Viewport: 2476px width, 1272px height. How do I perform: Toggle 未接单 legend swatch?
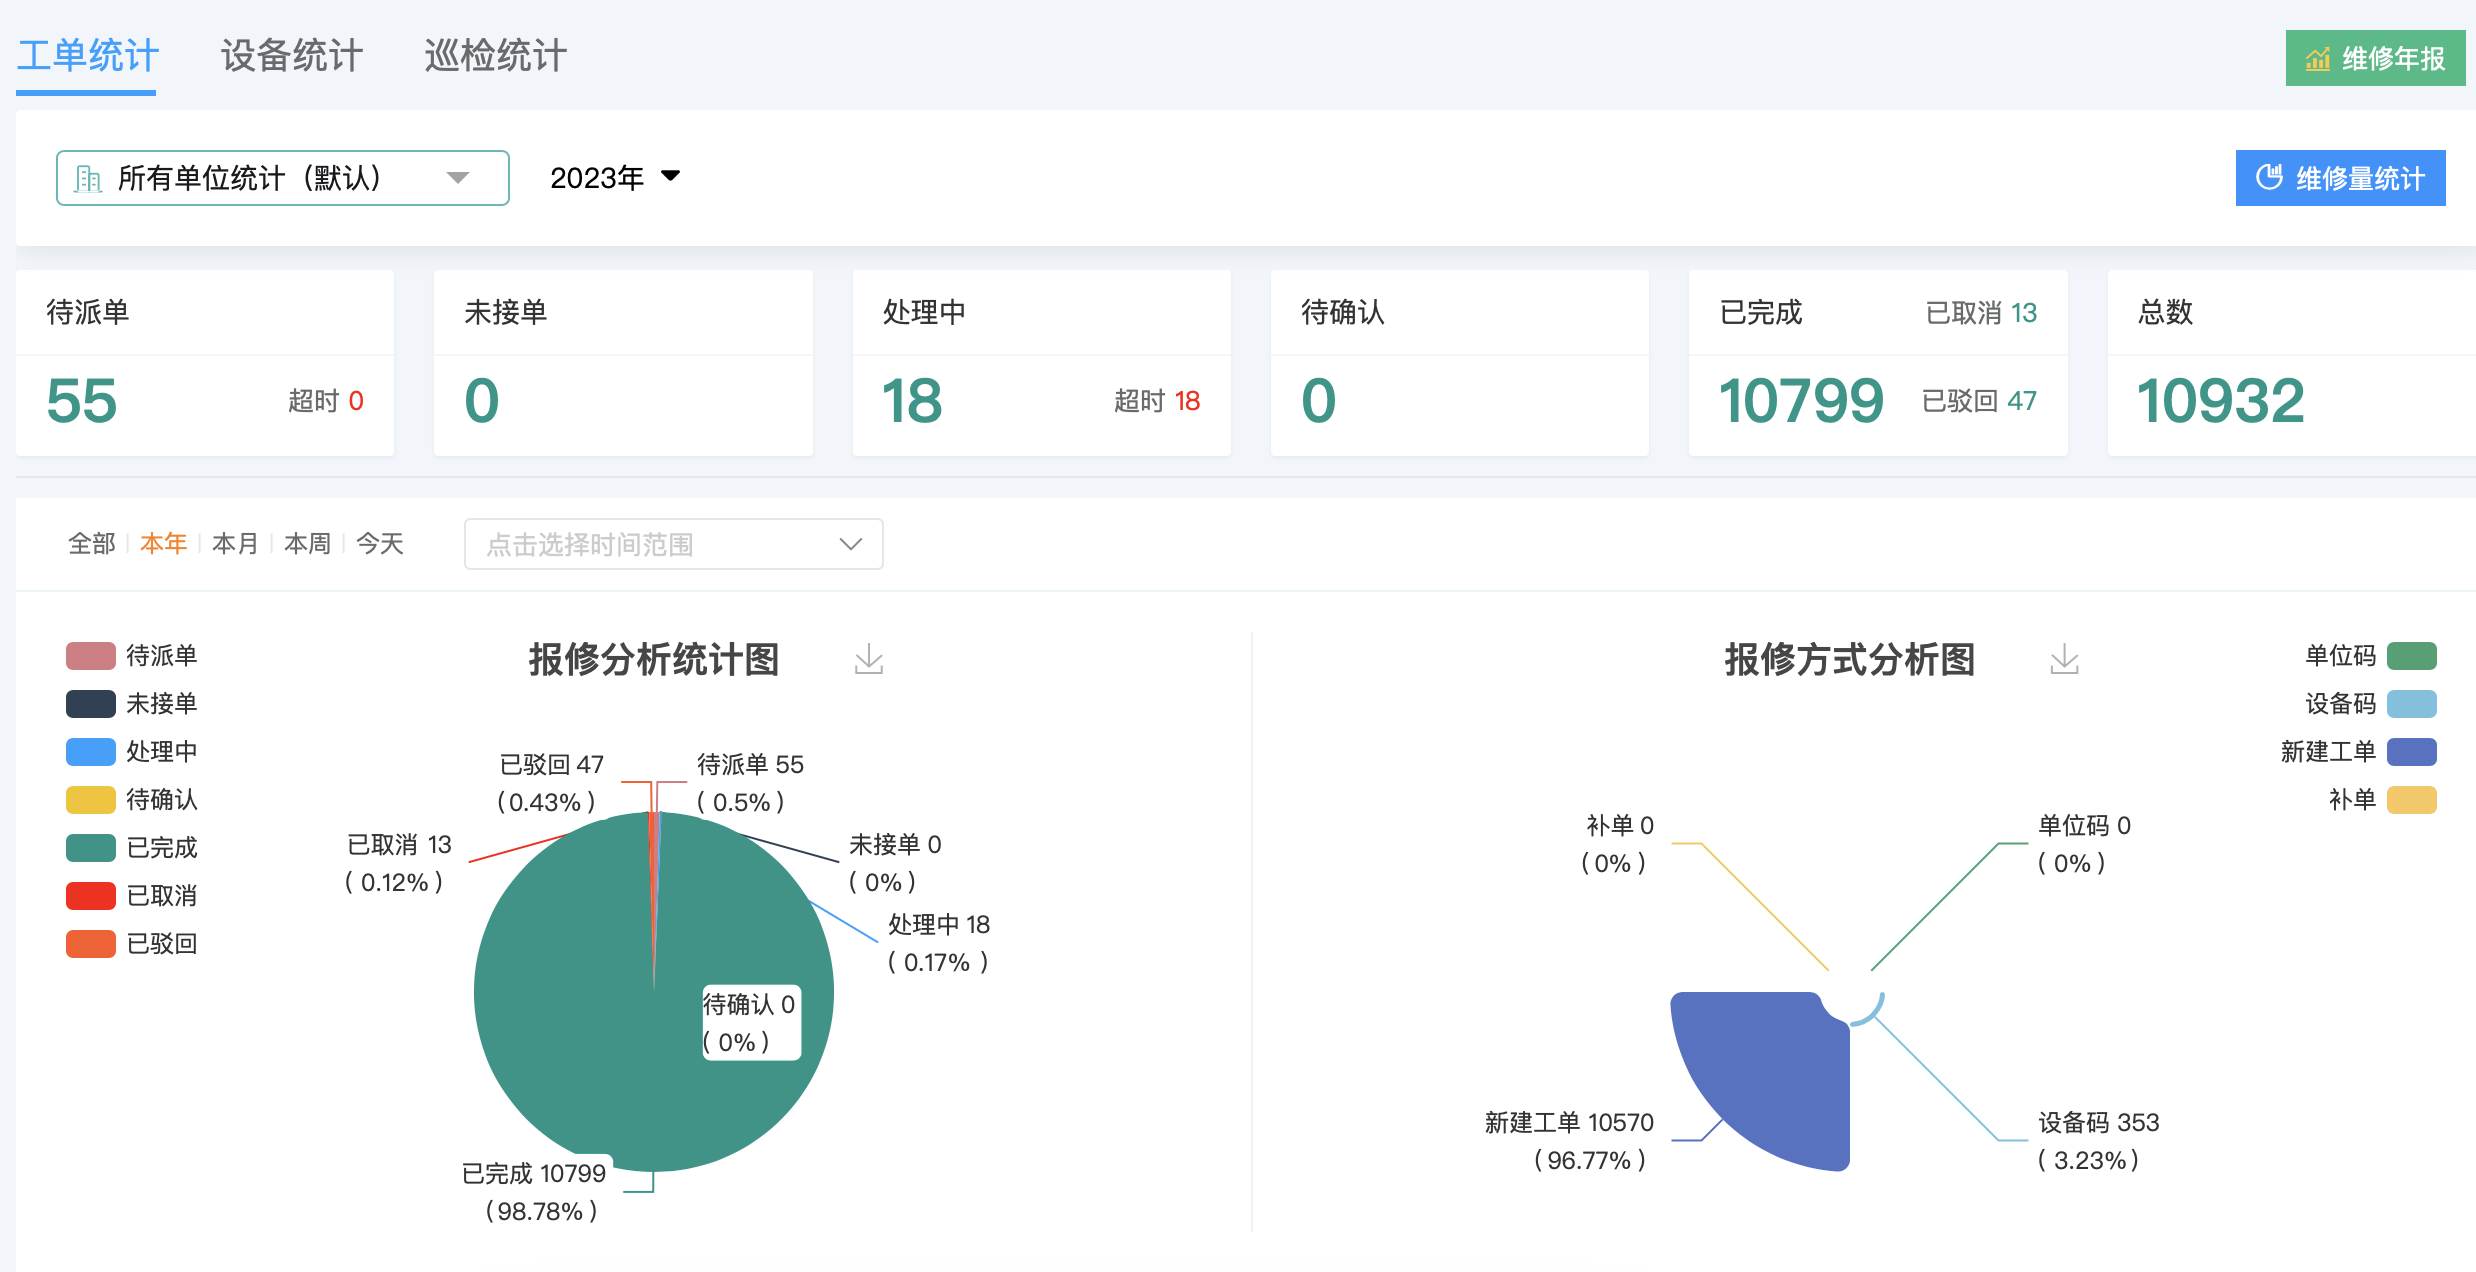[x=91, y=704]
